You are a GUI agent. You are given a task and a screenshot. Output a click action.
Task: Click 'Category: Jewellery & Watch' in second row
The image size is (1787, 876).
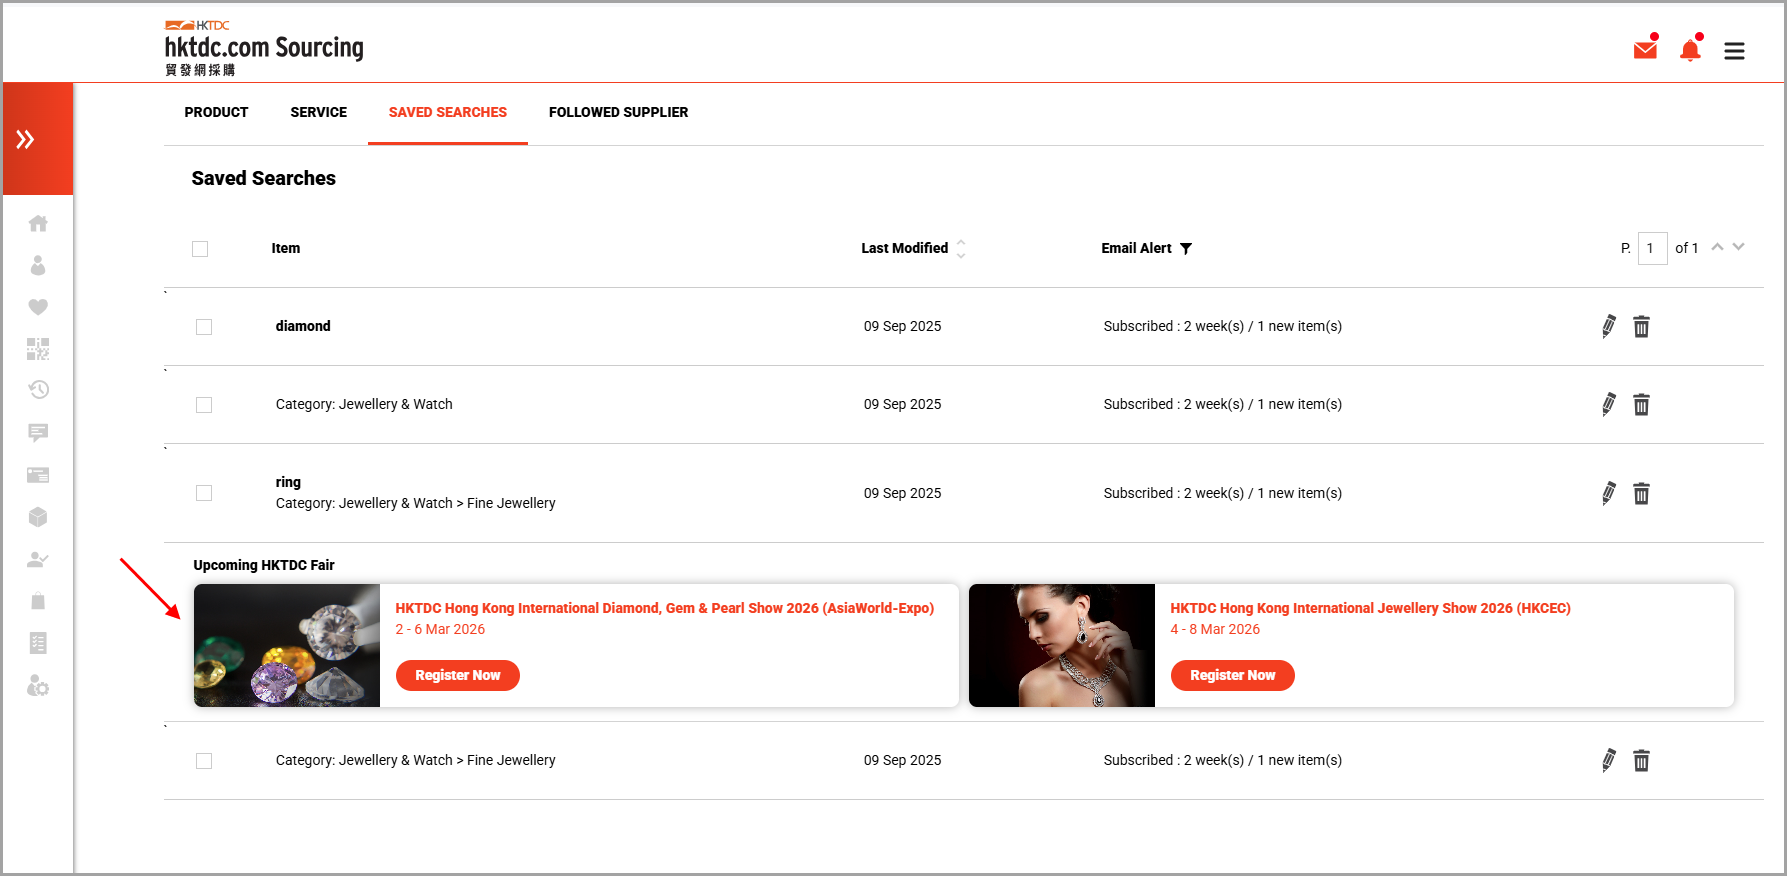point(364,404)
